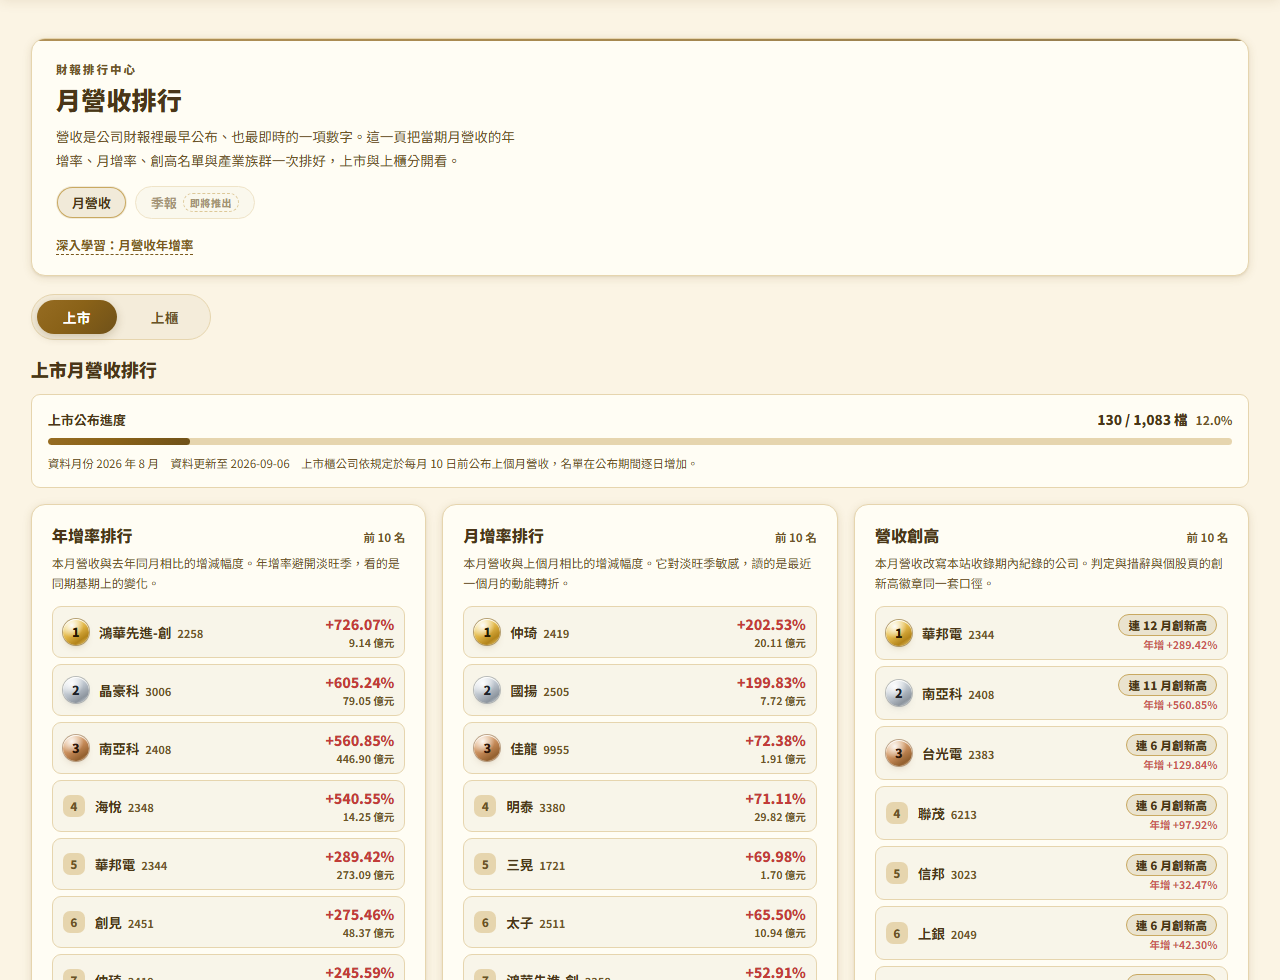Click the bronze rank 3 medal beside 南亞科 in 年增率排行
The width and height of the screenshot is (1280, 980).
(76, 748)
